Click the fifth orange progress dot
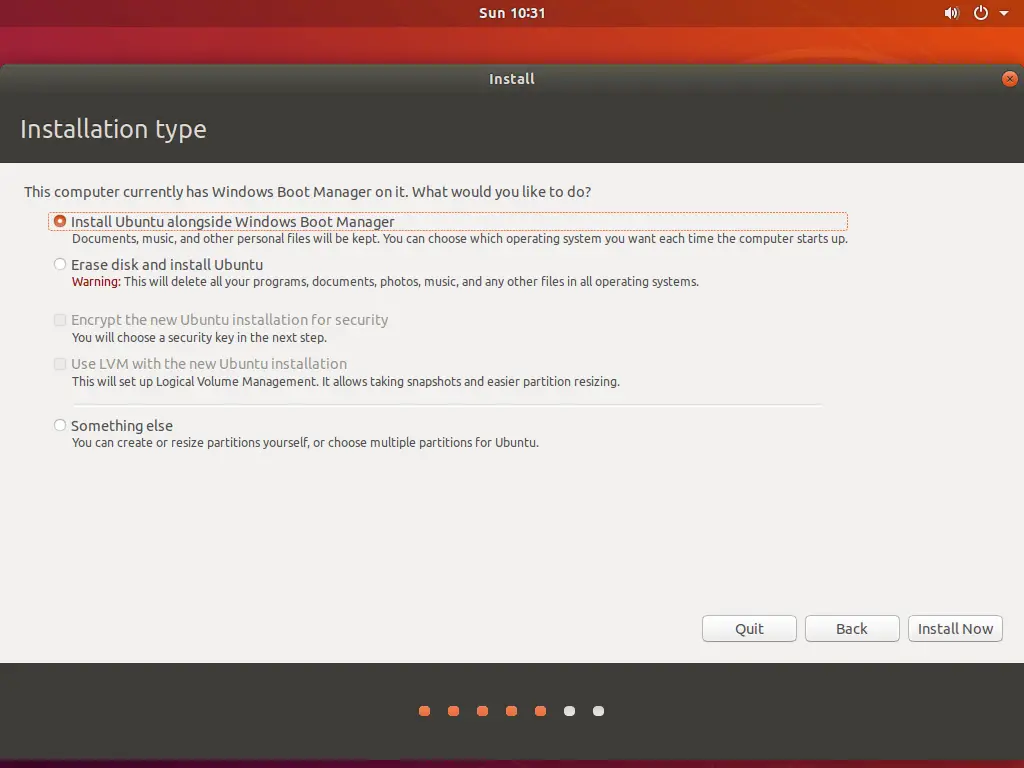The height and width of the screenshot is (768, 1024). 540,711
